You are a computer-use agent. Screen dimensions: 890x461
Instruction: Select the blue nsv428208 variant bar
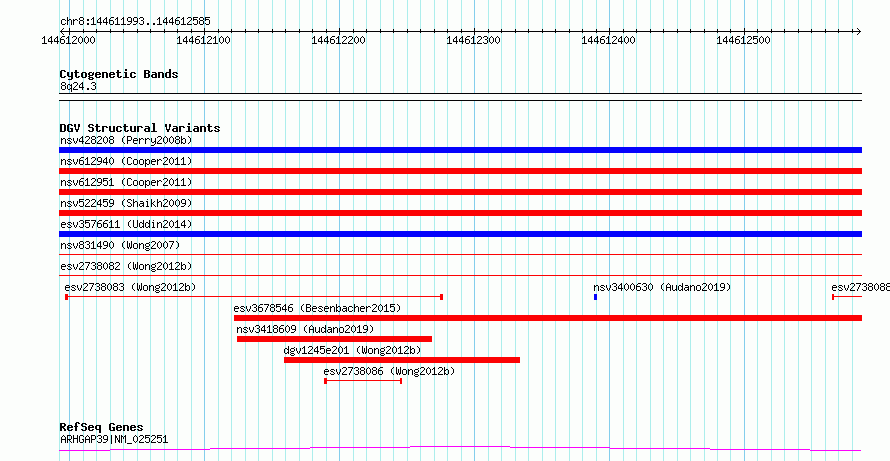click(x=460, y=150)
